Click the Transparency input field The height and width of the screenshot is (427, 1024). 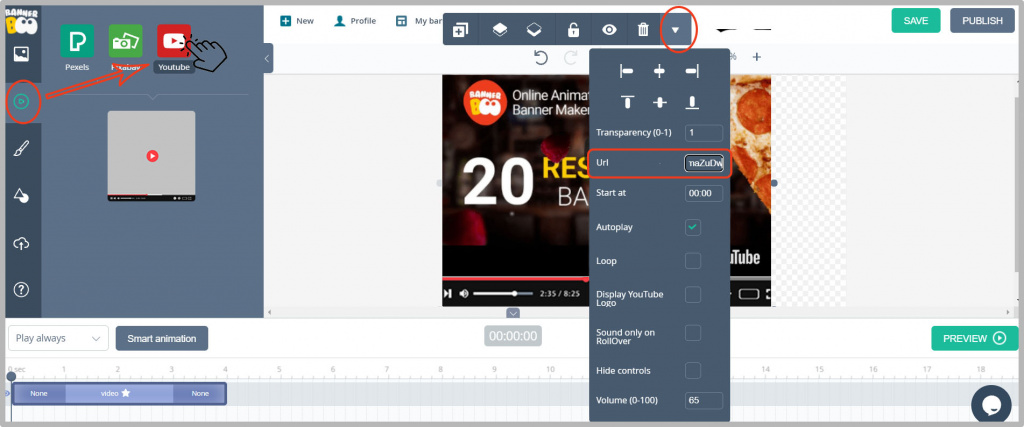(x=704, y=133)
